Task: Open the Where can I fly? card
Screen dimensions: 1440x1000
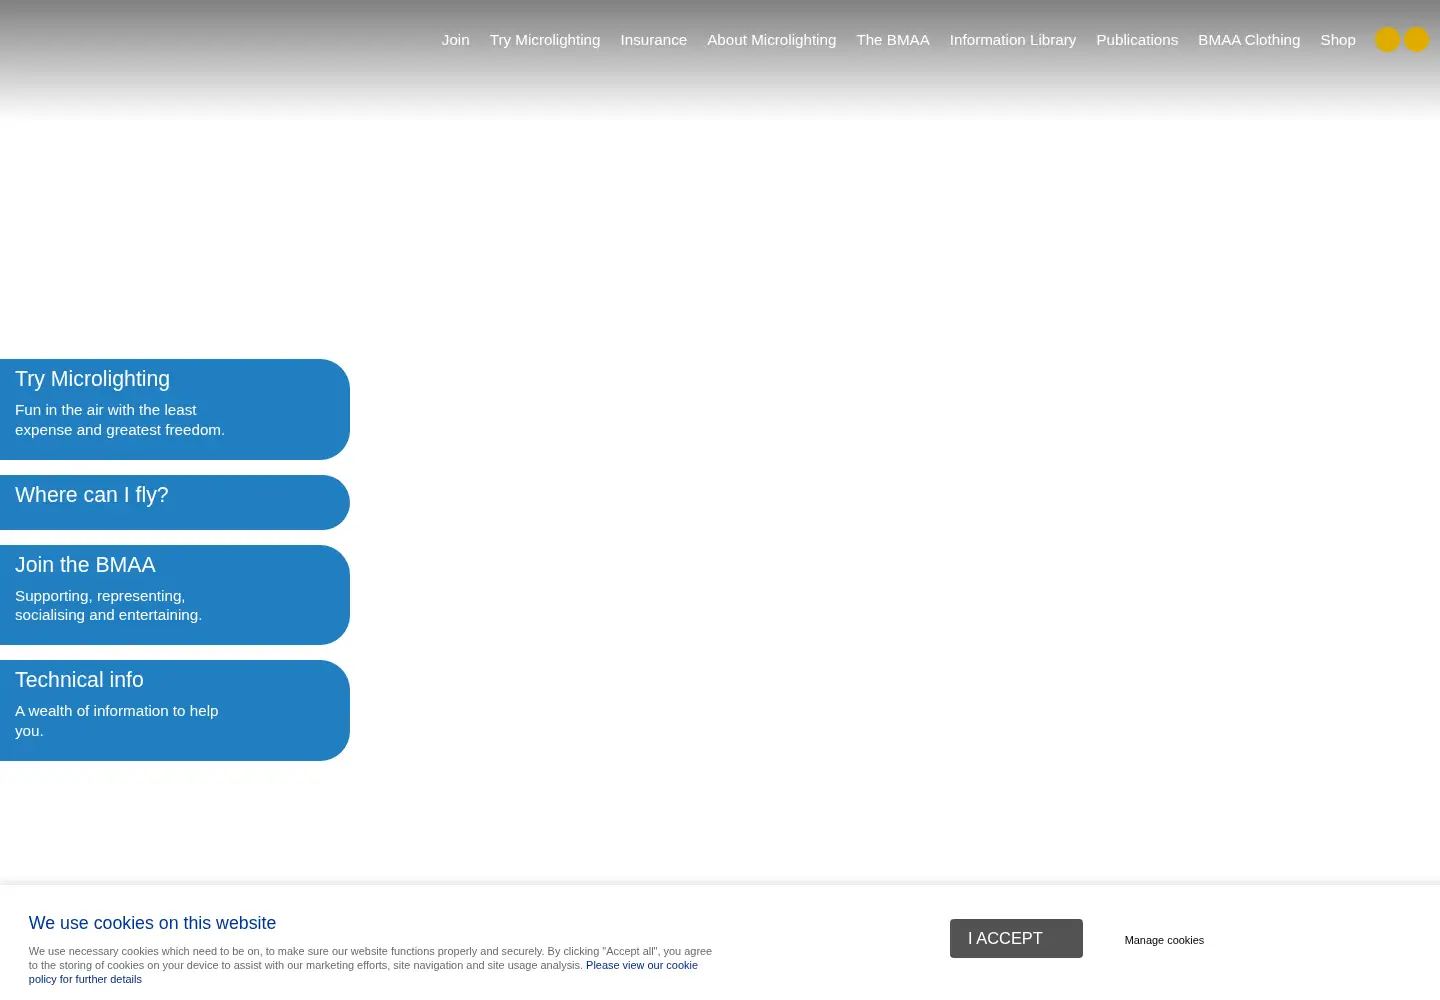Action: point(174,502)
